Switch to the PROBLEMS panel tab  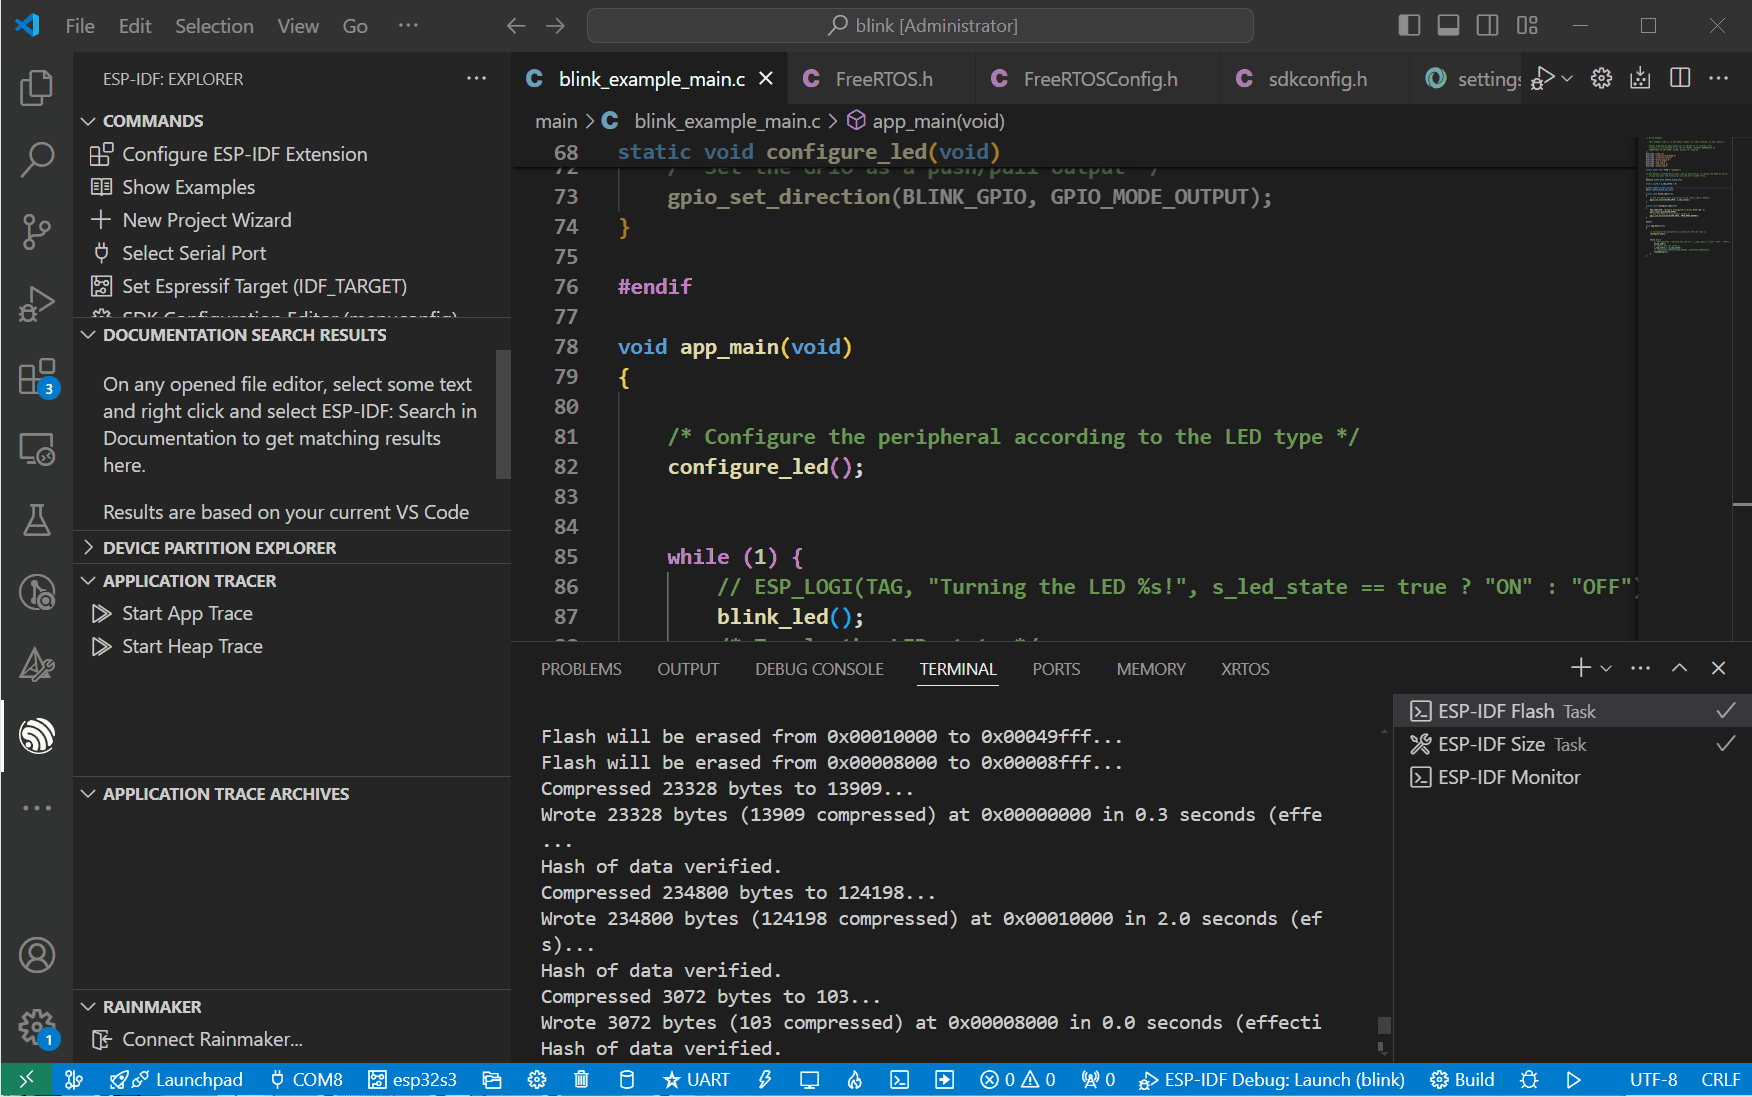click(581, 669)
